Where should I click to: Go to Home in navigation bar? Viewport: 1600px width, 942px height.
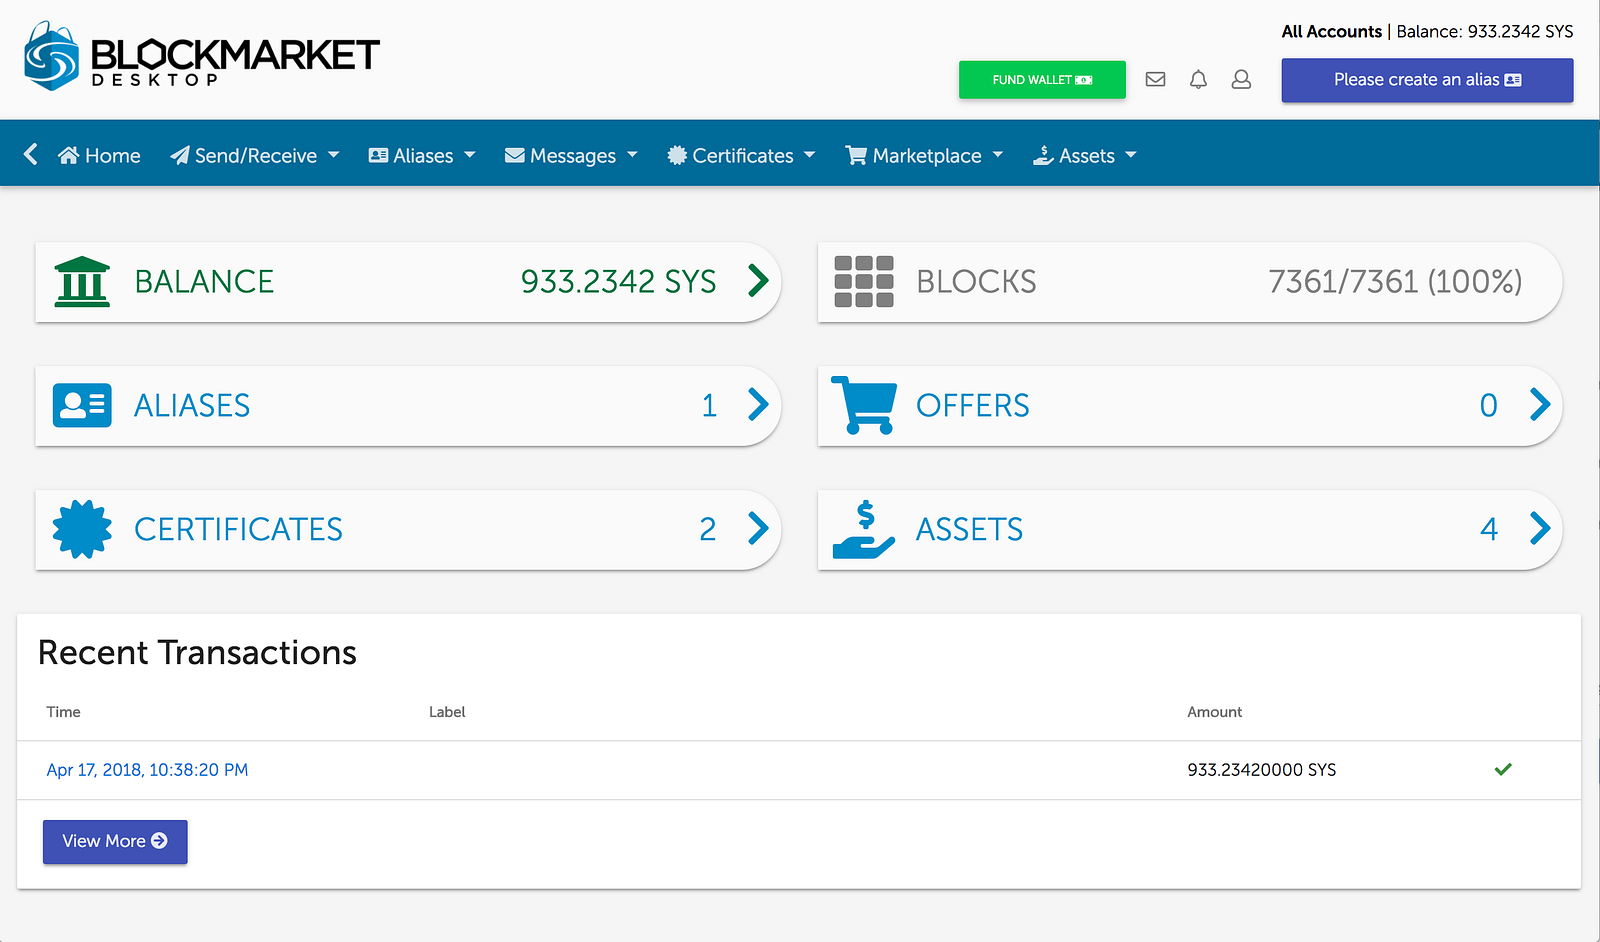click(x=99, y=155)
